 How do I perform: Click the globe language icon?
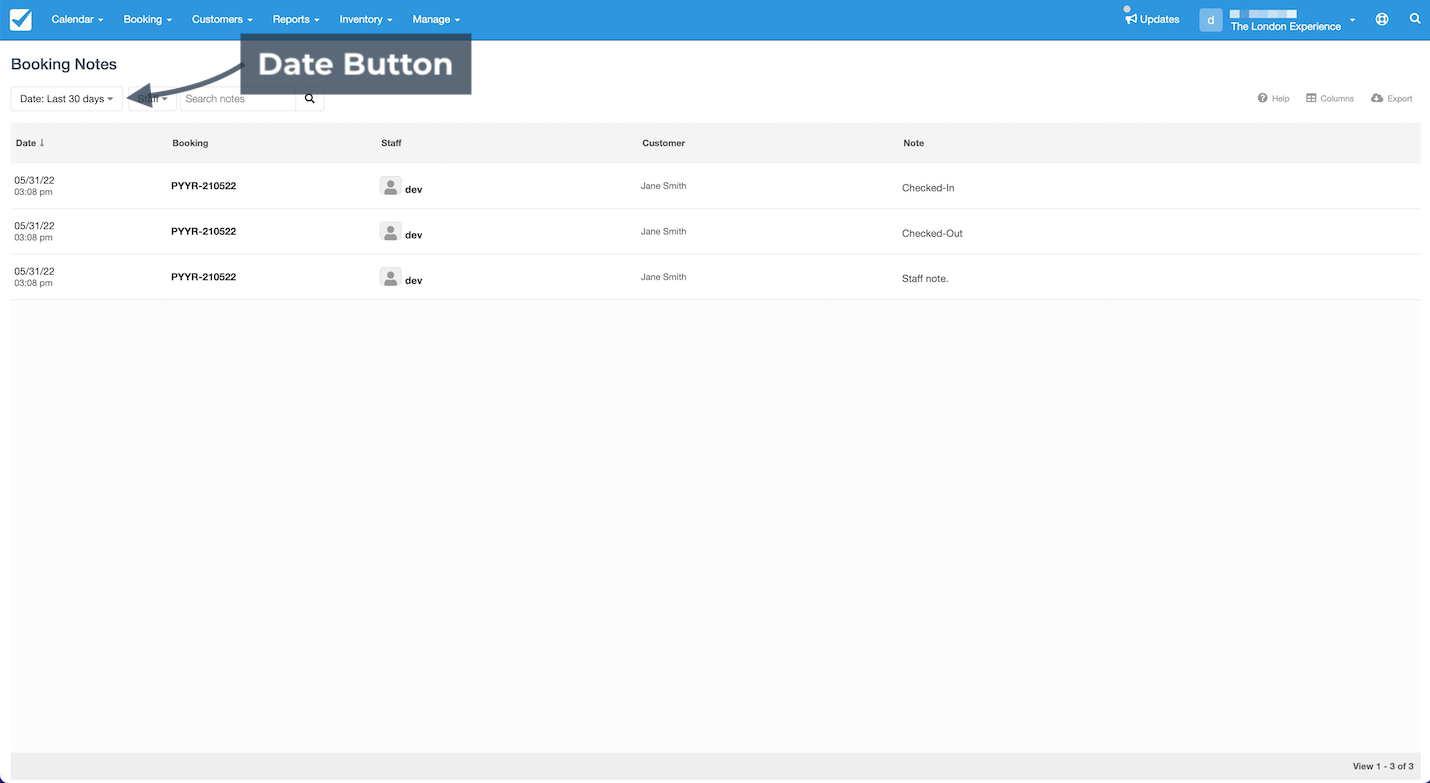pyautogui.click(x=1382, y=19)
